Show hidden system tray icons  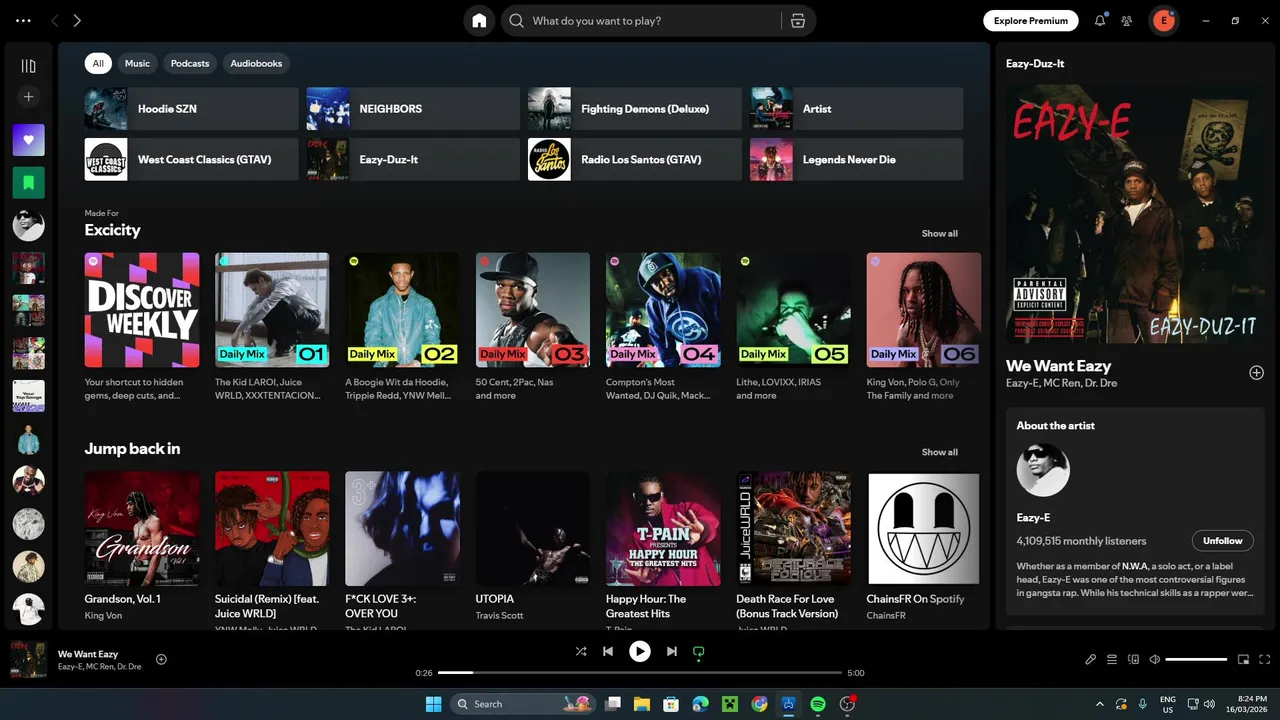(x=1100, y=704)
